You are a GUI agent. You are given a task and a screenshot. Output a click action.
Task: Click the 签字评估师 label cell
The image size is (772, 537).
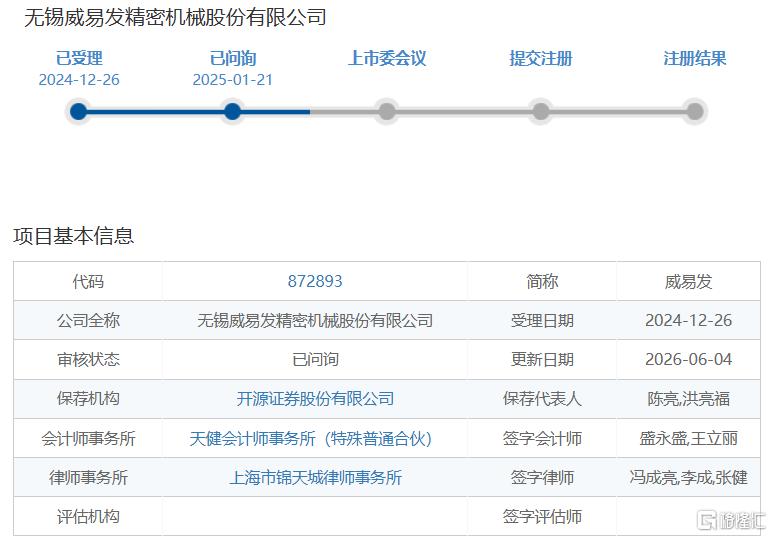coord(542,516)
